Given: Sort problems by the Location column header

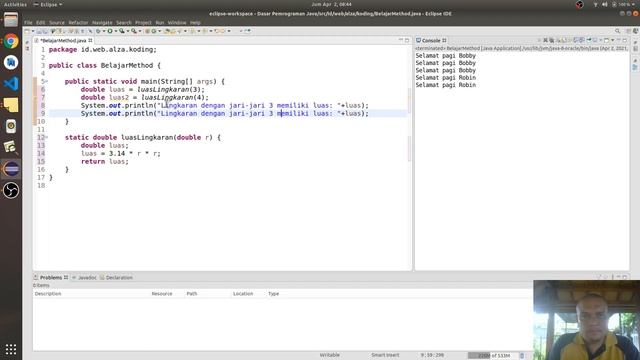Looking at the screenshot, I should tap(248, 294).
